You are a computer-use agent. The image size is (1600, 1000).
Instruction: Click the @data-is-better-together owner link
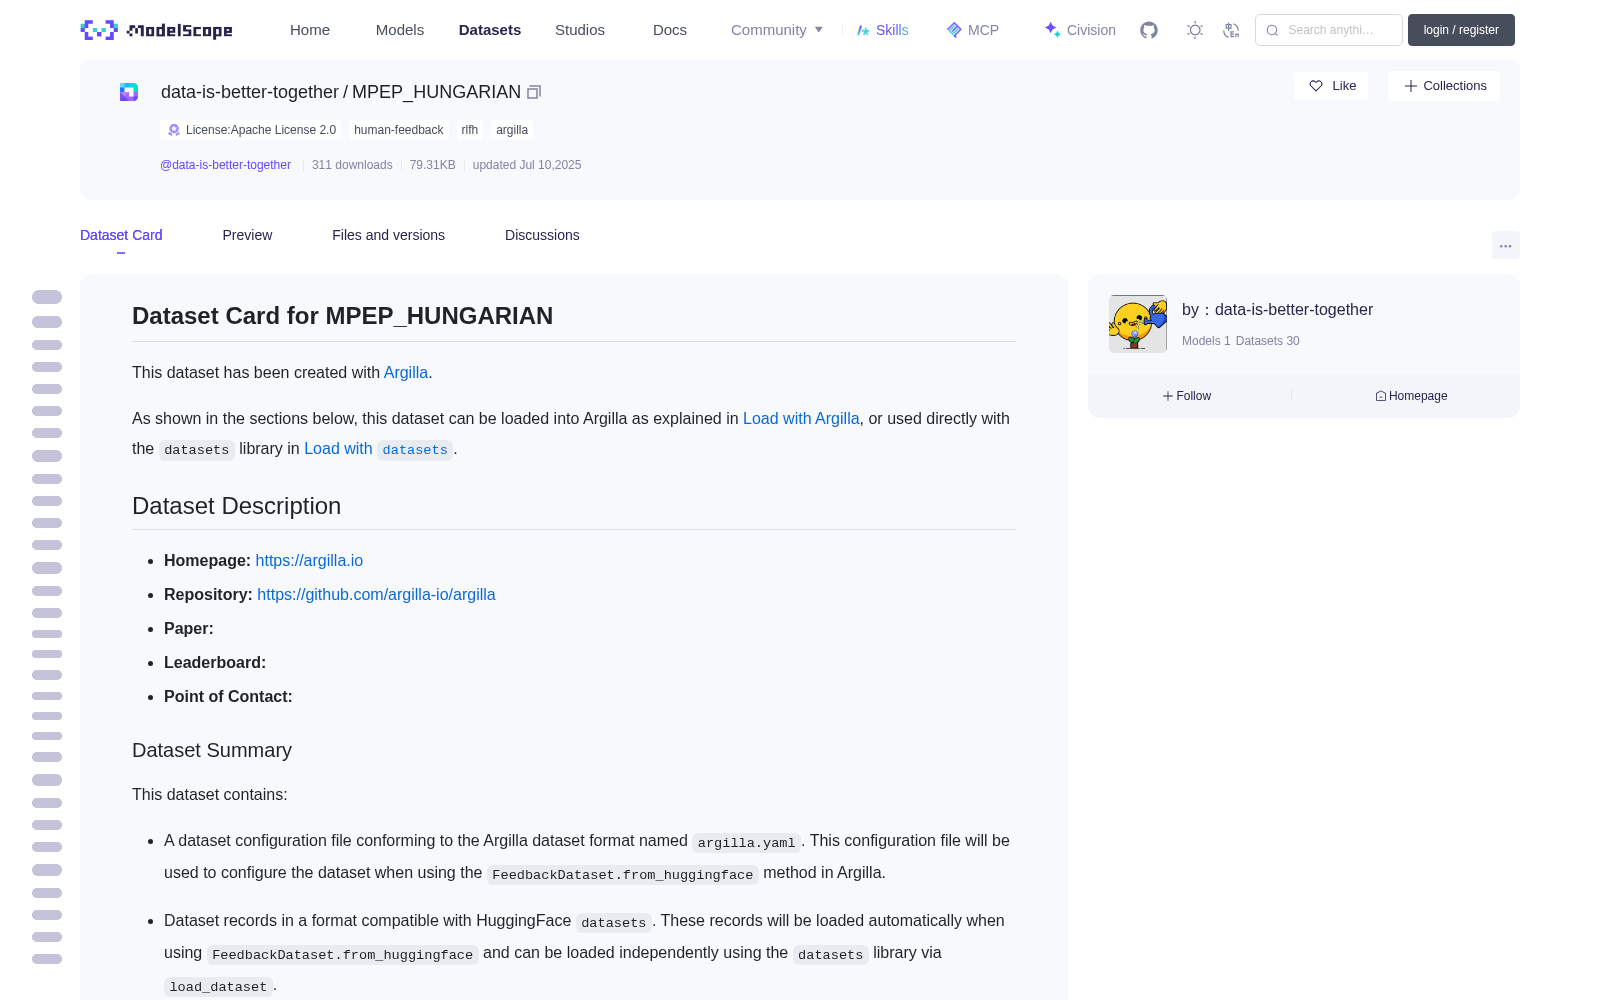(x=225, y=165)
